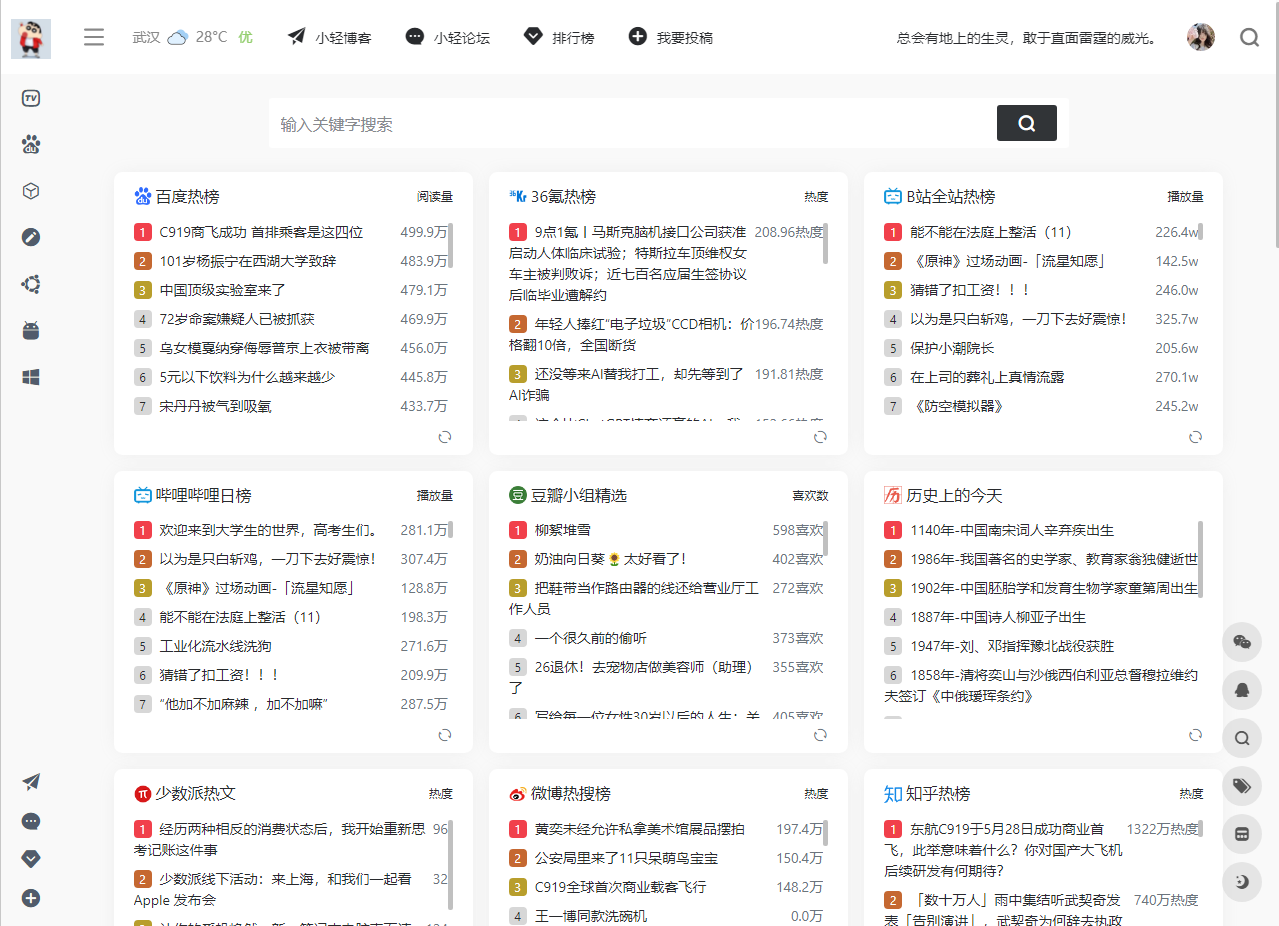Open "保护小潮院长" item
This screenshot has width=1279, height=926.
click(x=952, y=348)
